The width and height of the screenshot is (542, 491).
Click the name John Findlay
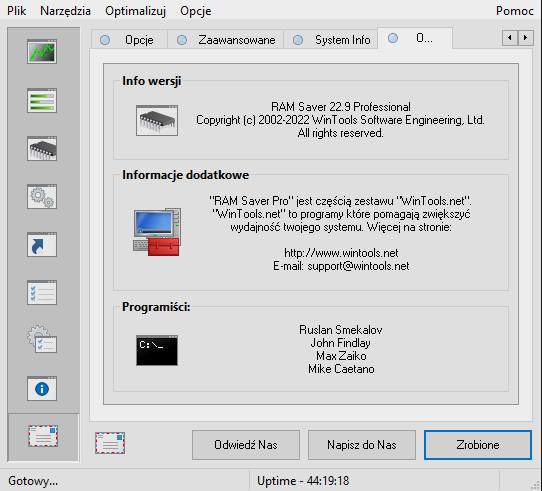click(x=340, y=343)
